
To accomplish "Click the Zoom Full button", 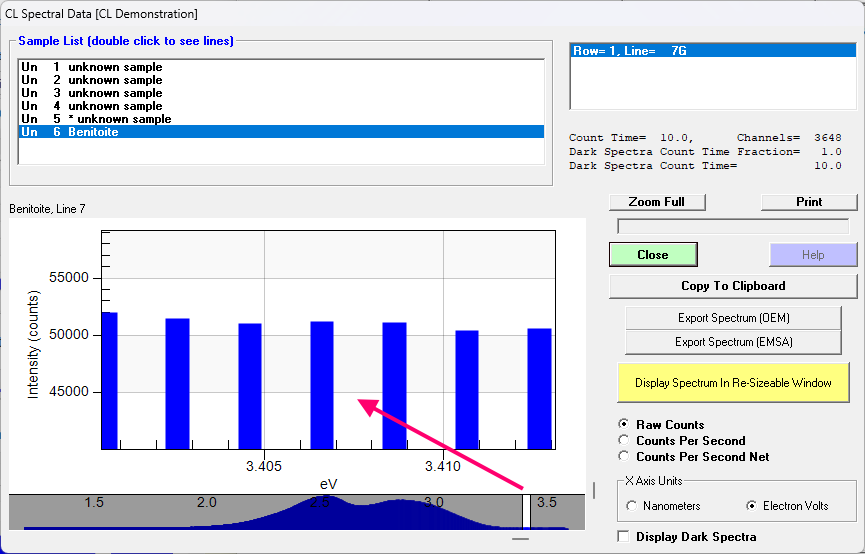I will (x=656, y=202).
